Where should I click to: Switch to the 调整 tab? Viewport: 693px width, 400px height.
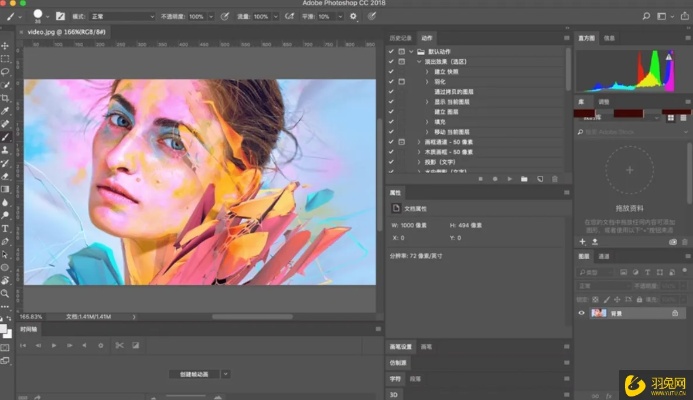tap(603, 102)
